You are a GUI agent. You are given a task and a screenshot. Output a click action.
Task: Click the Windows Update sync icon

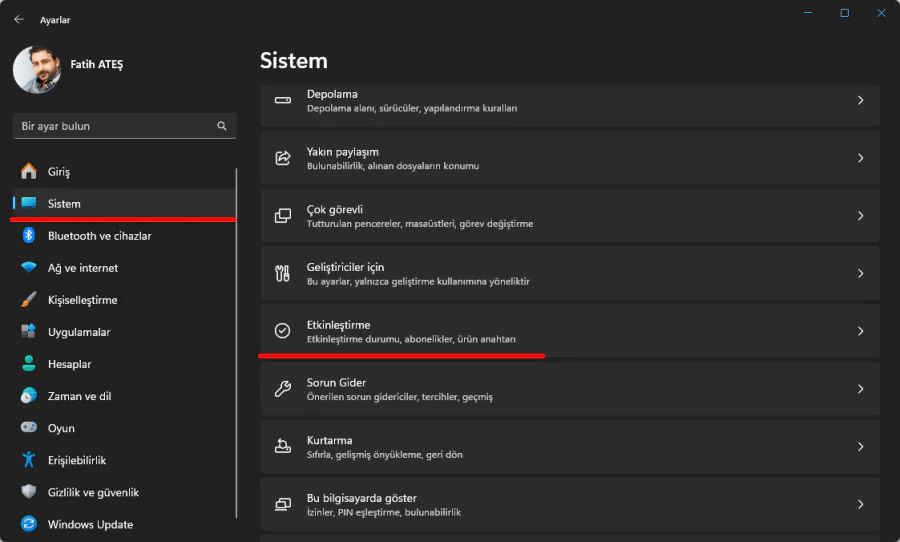point(29,524)
